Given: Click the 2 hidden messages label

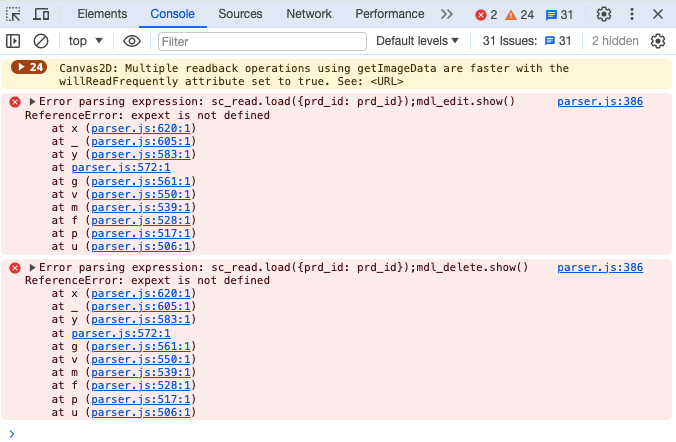Looking at the screenshot, I should pos(615,41).
